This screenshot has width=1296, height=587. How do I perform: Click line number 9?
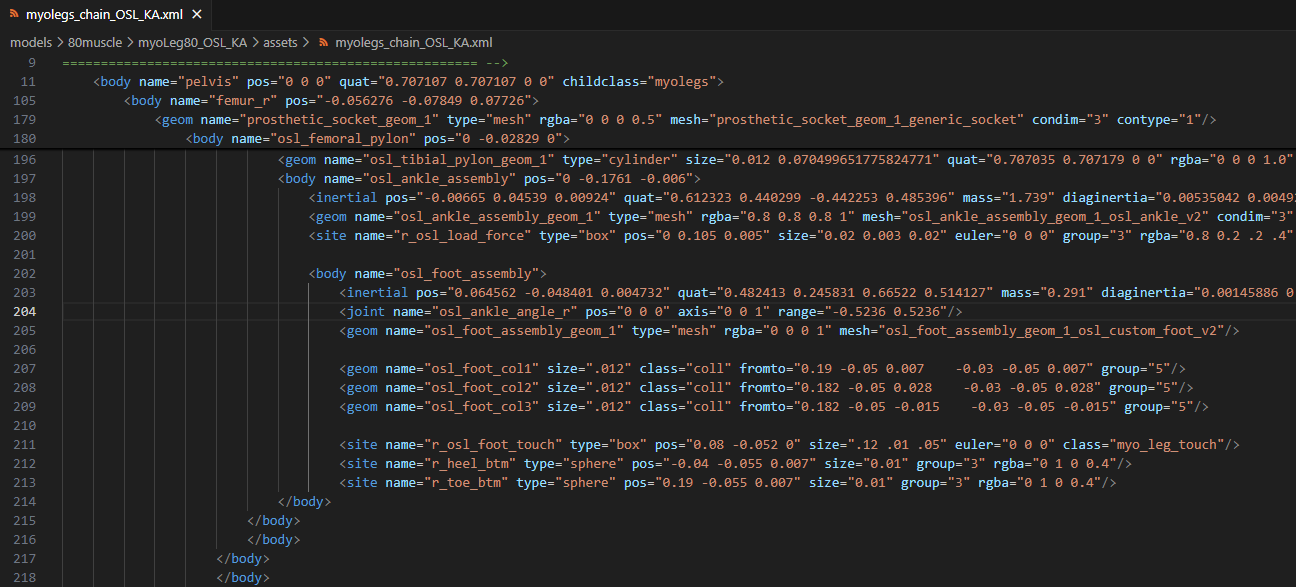click(32, 62)
